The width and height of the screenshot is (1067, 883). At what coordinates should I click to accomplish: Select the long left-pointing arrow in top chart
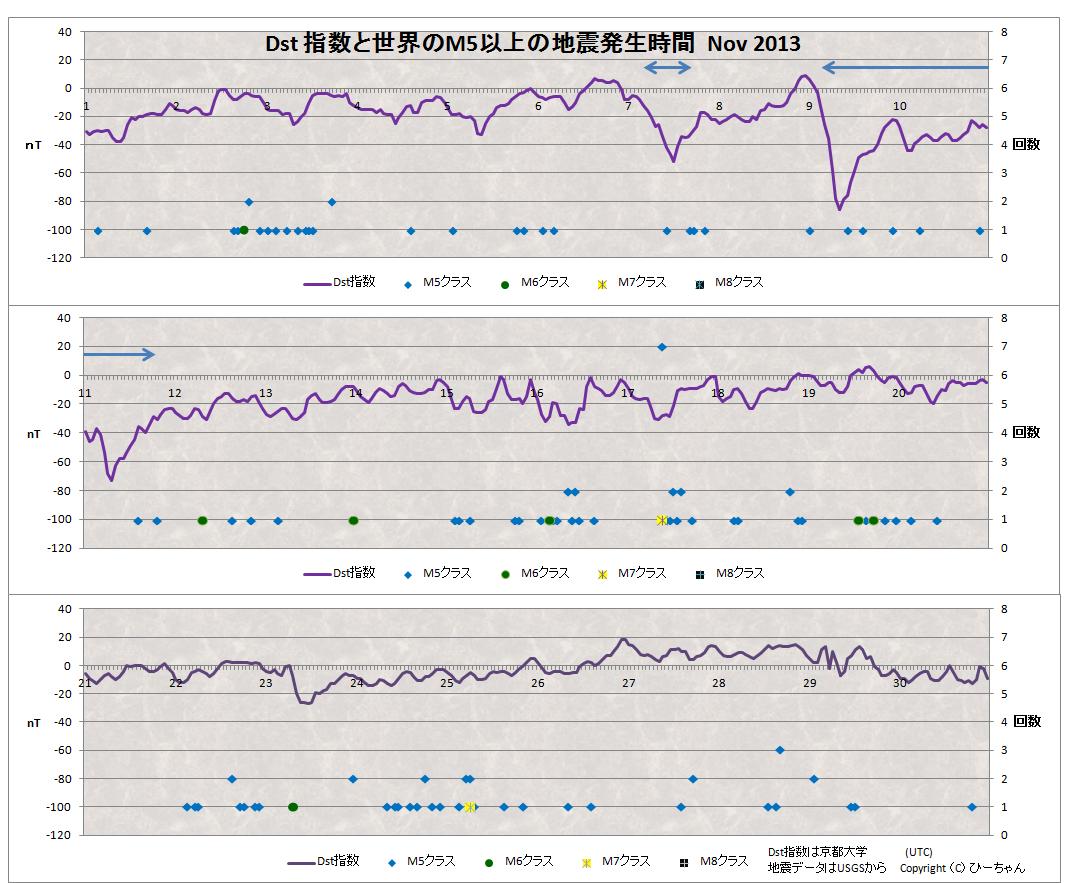(x=905, y=67)
